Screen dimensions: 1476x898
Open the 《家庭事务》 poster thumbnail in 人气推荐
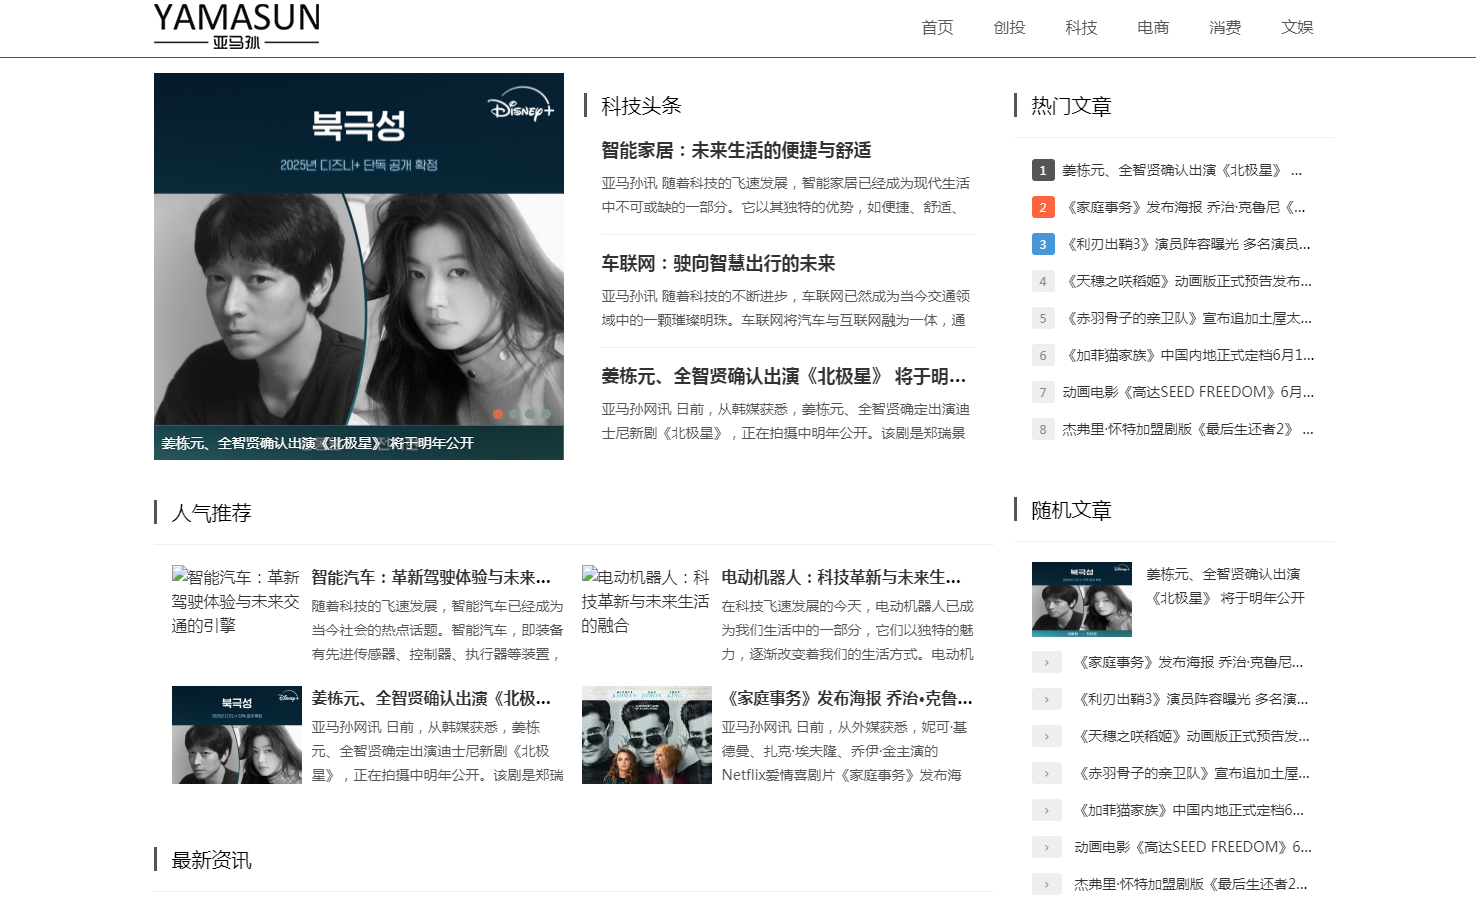tap(647, 735)
